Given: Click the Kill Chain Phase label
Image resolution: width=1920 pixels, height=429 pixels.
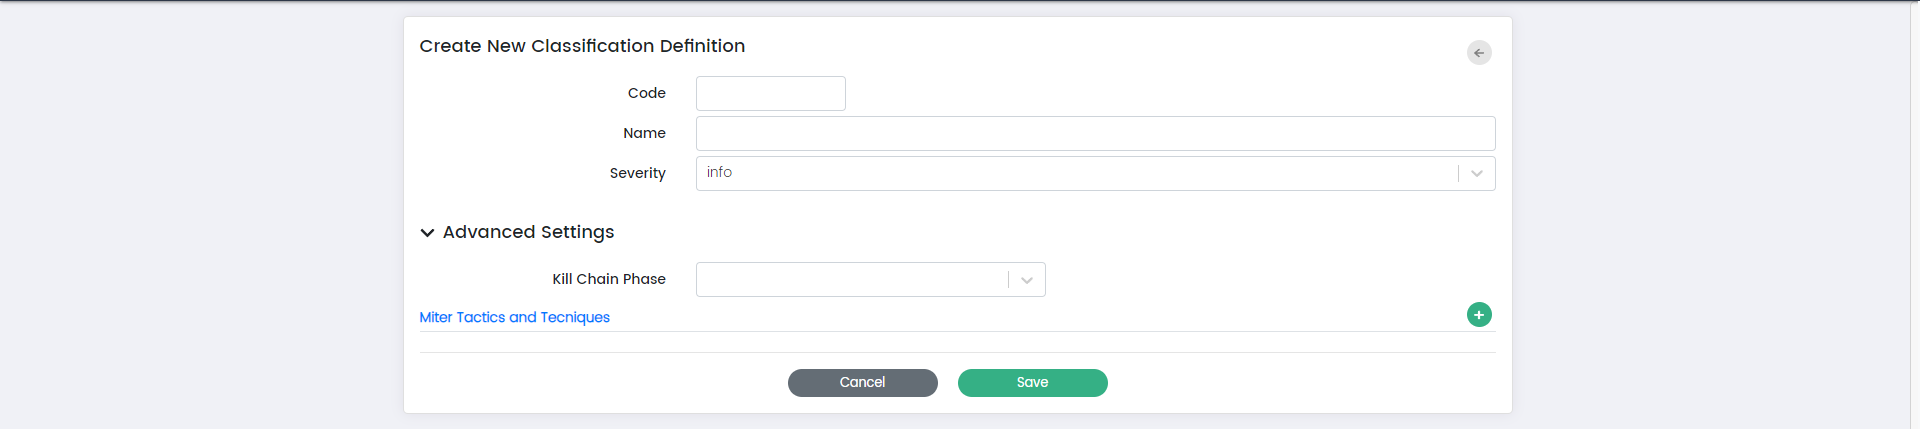Looking at the screenshot, I should [x=608, y=279].
